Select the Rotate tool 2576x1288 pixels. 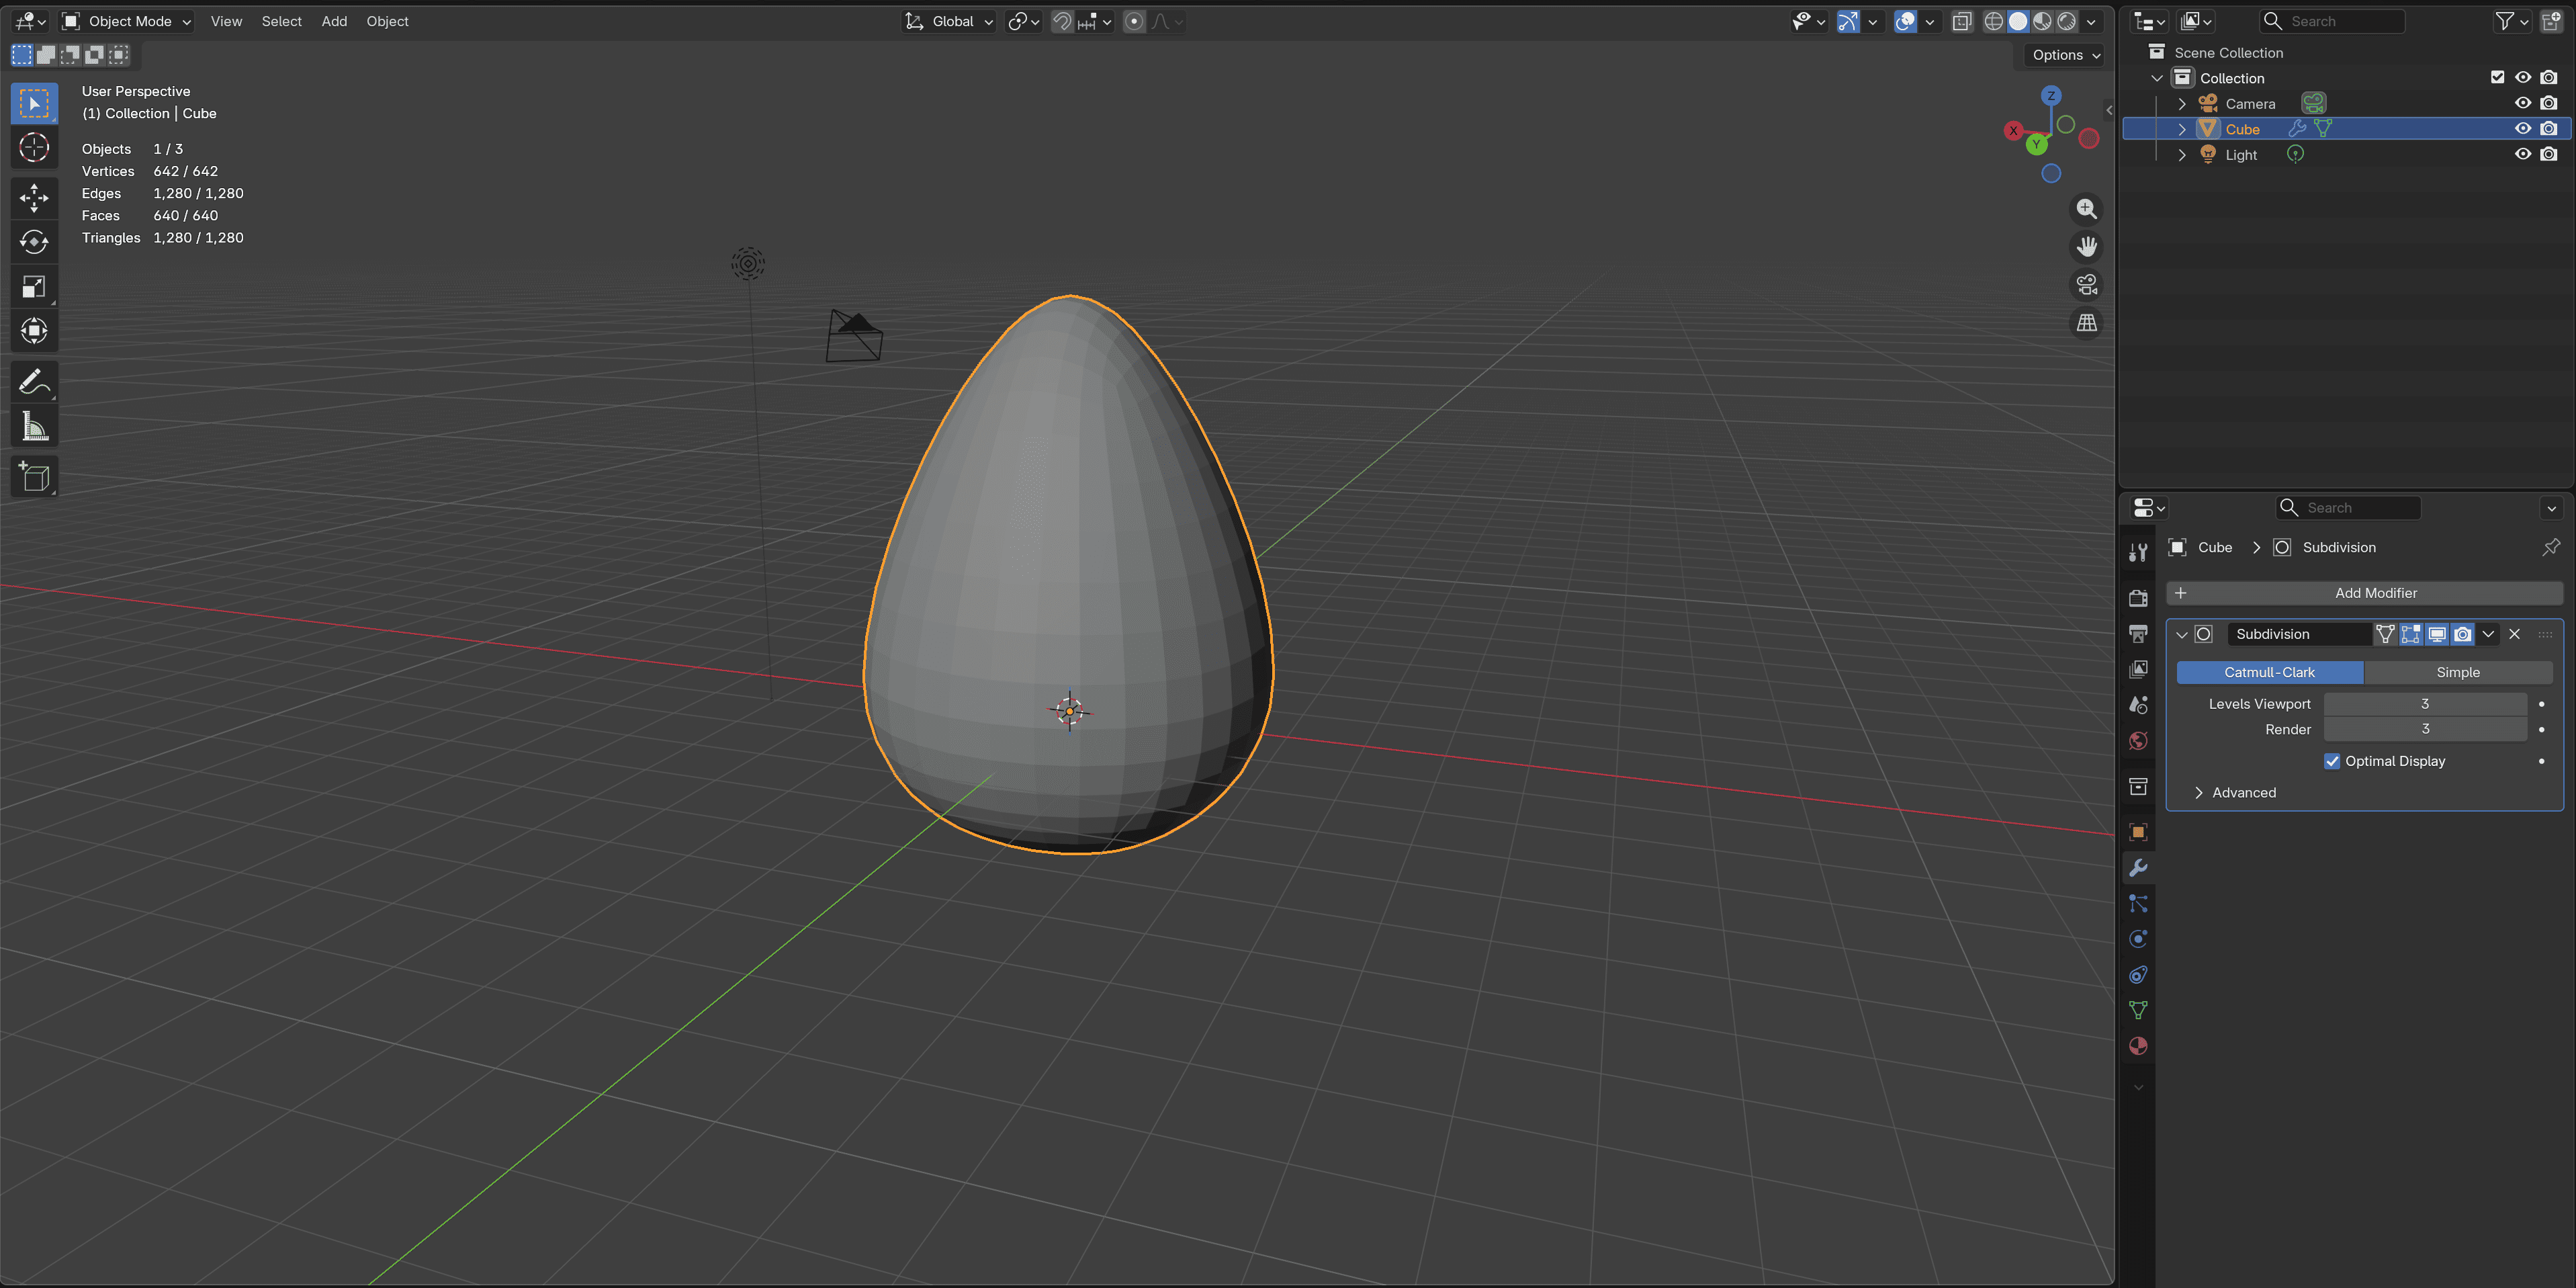34,242
